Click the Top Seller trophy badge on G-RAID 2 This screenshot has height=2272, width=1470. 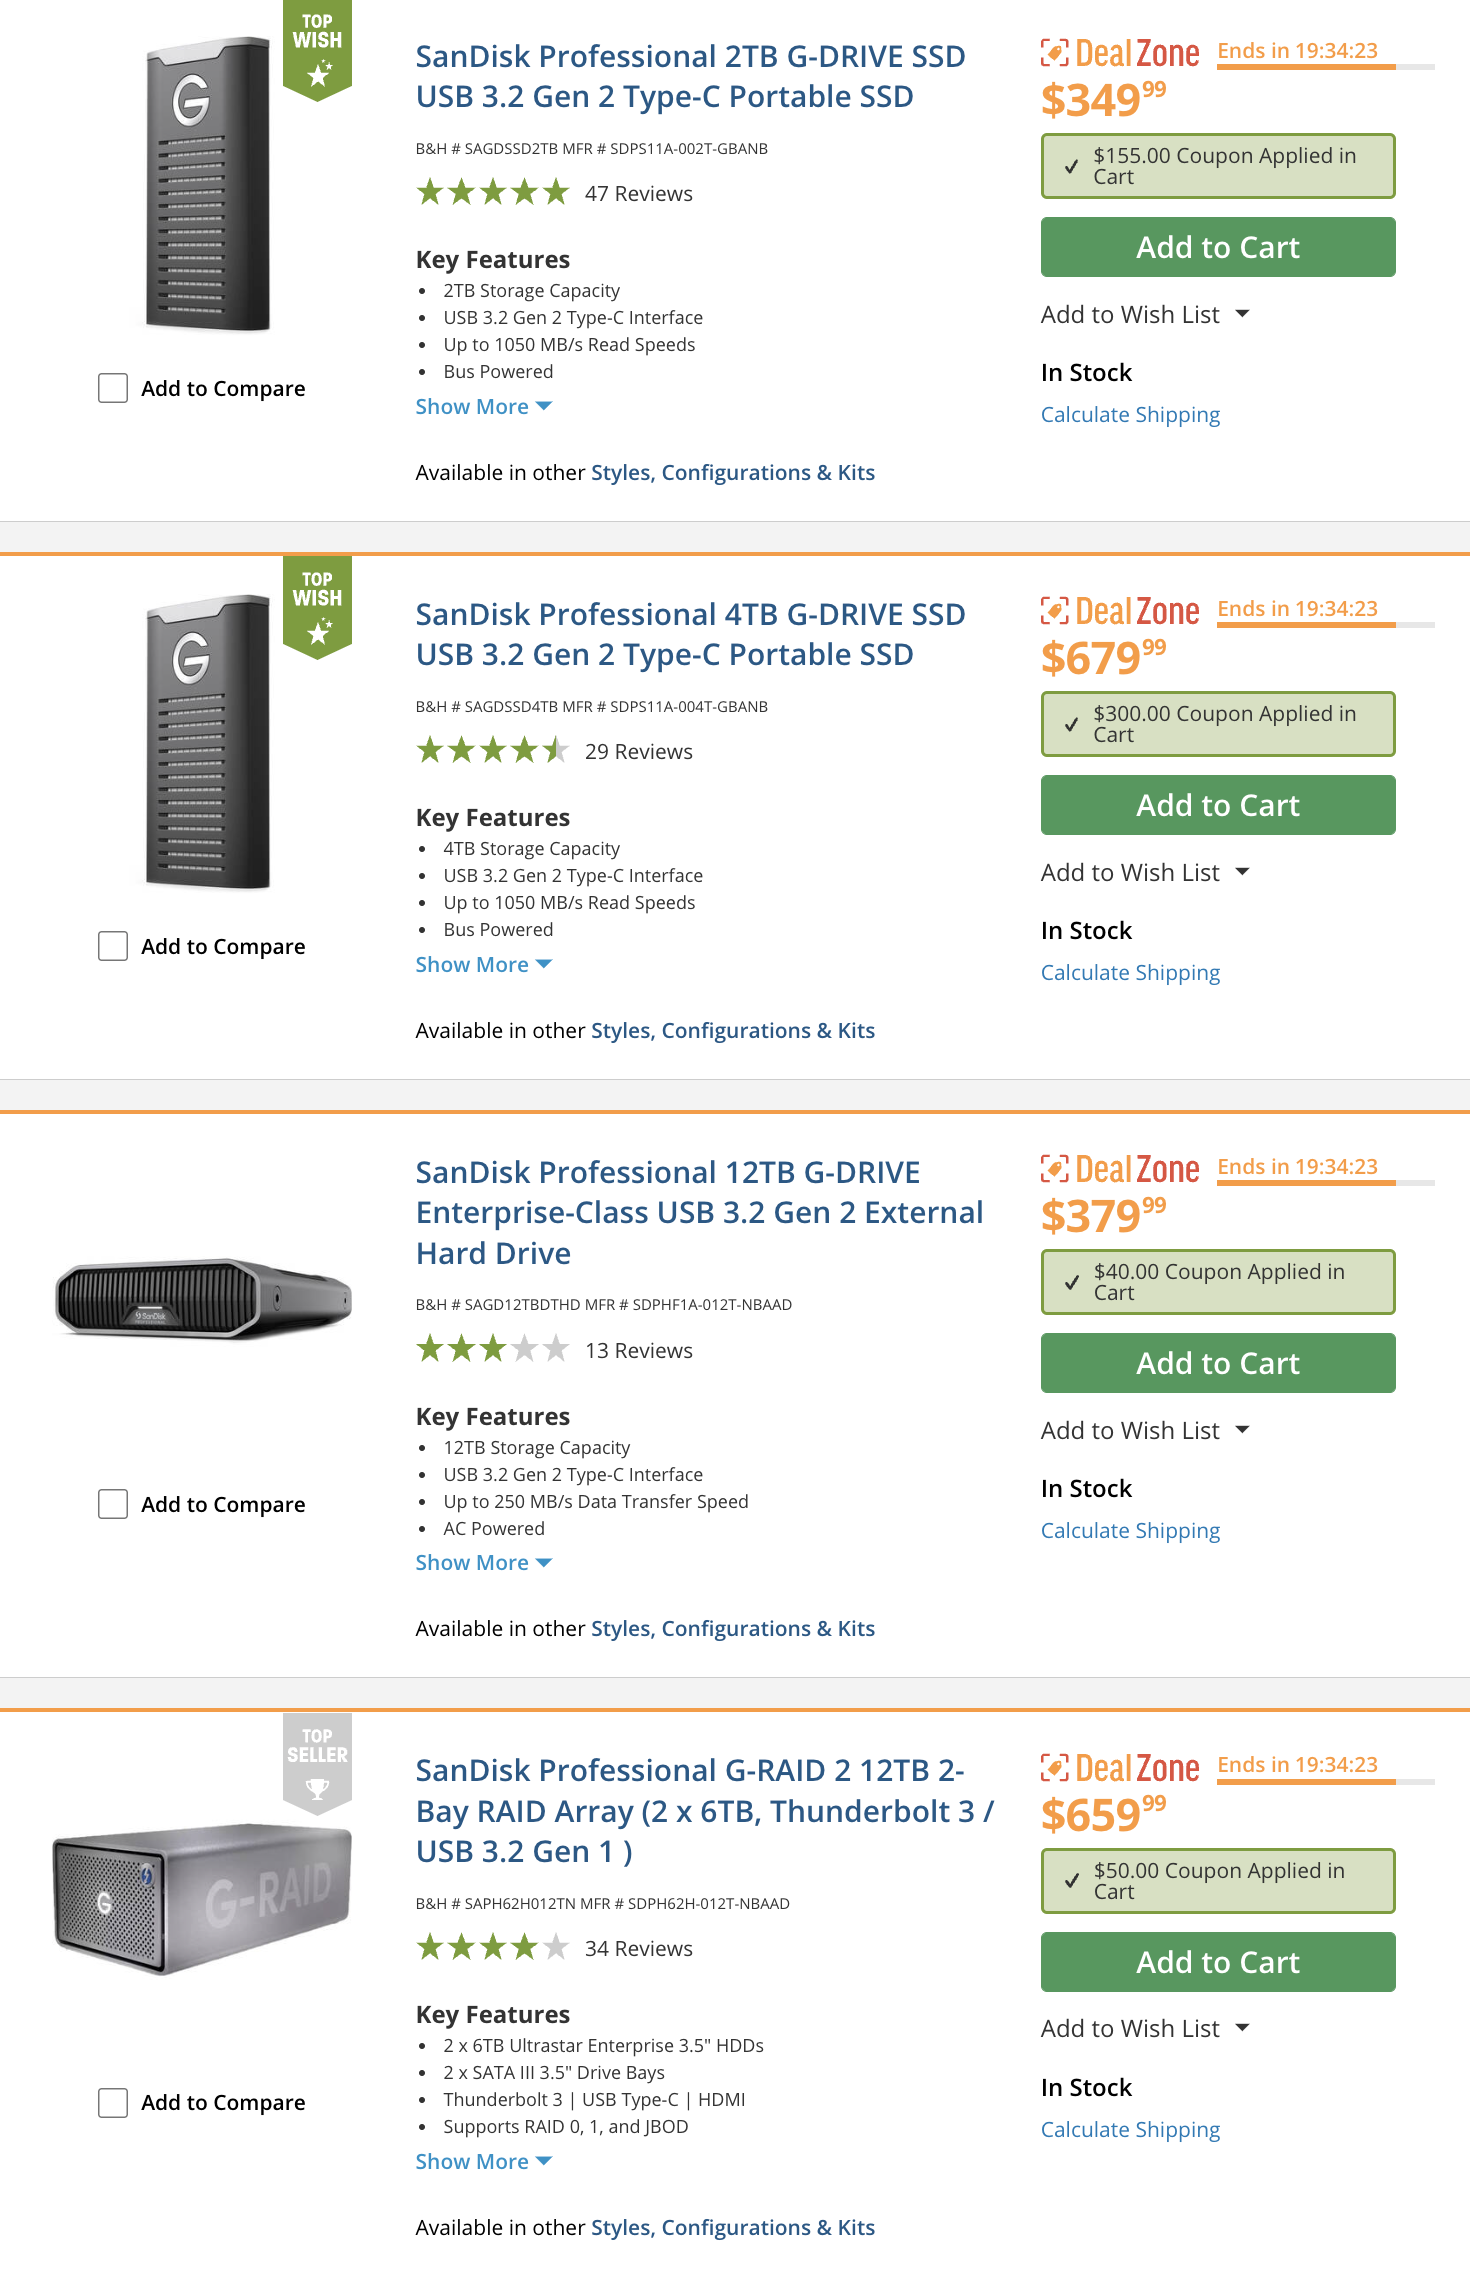pyautogui.click(x=317, y=1763)
